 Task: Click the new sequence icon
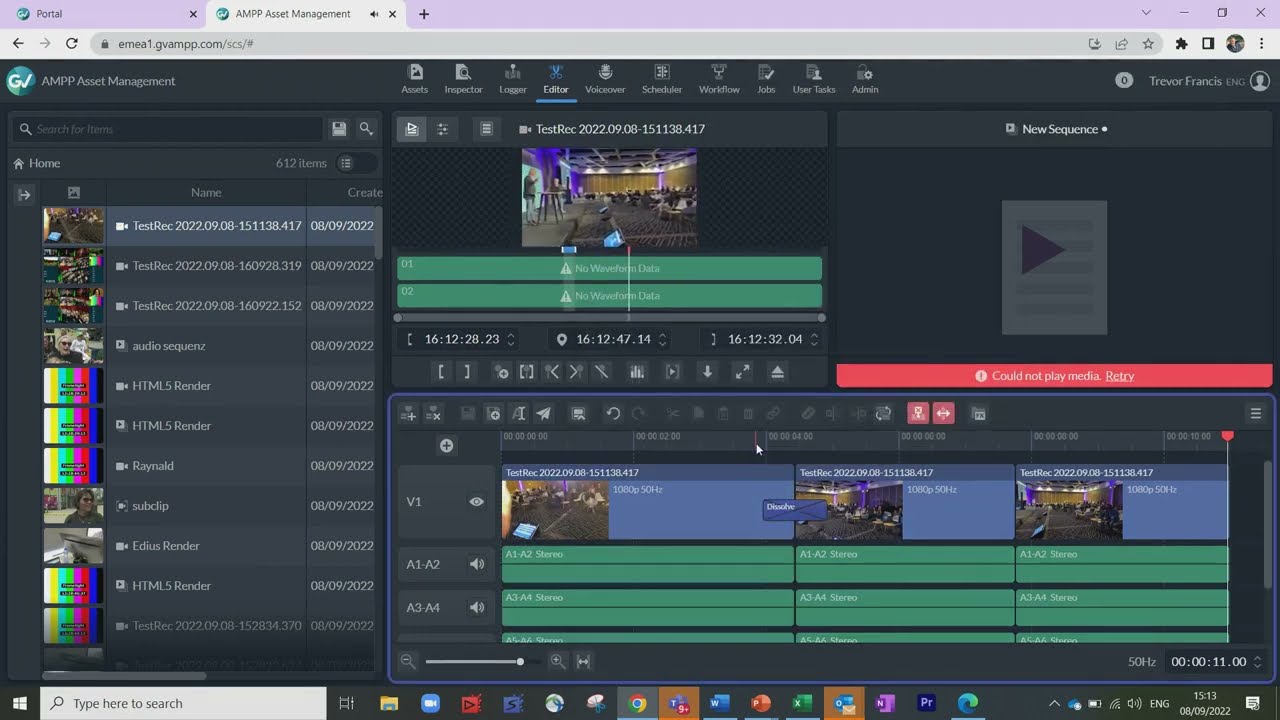494,413
